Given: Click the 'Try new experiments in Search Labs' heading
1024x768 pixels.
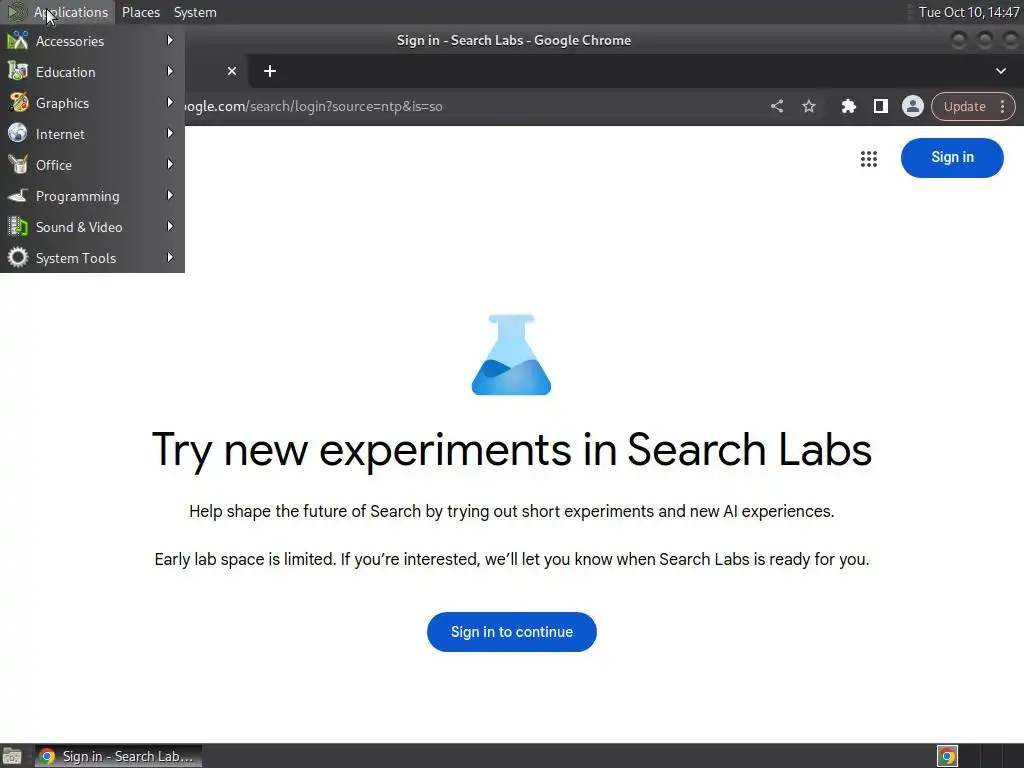Looking at the screenshot, I should pos(511,450).
